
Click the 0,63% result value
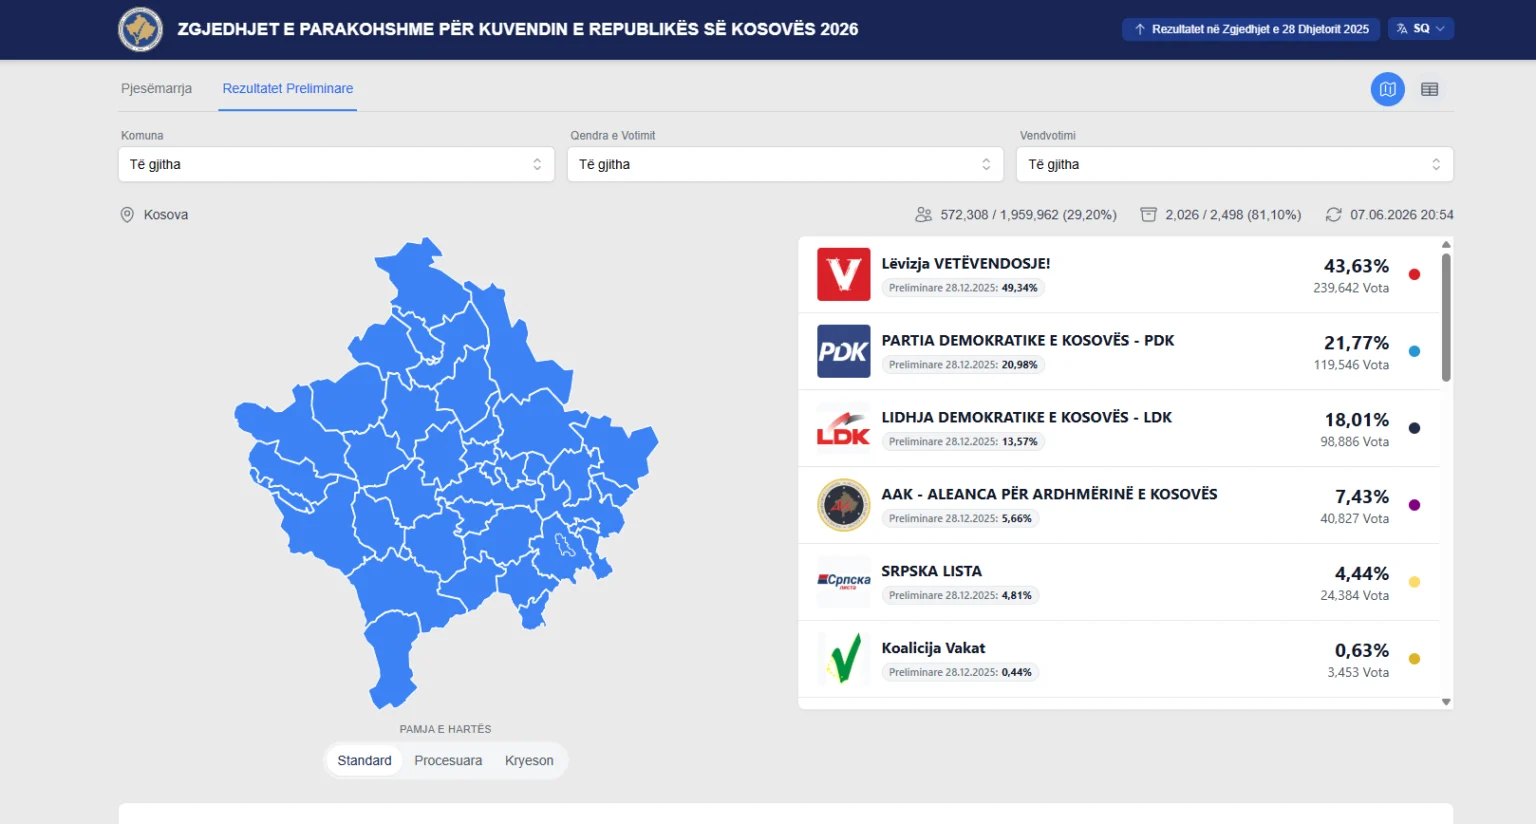(1362, 651)
